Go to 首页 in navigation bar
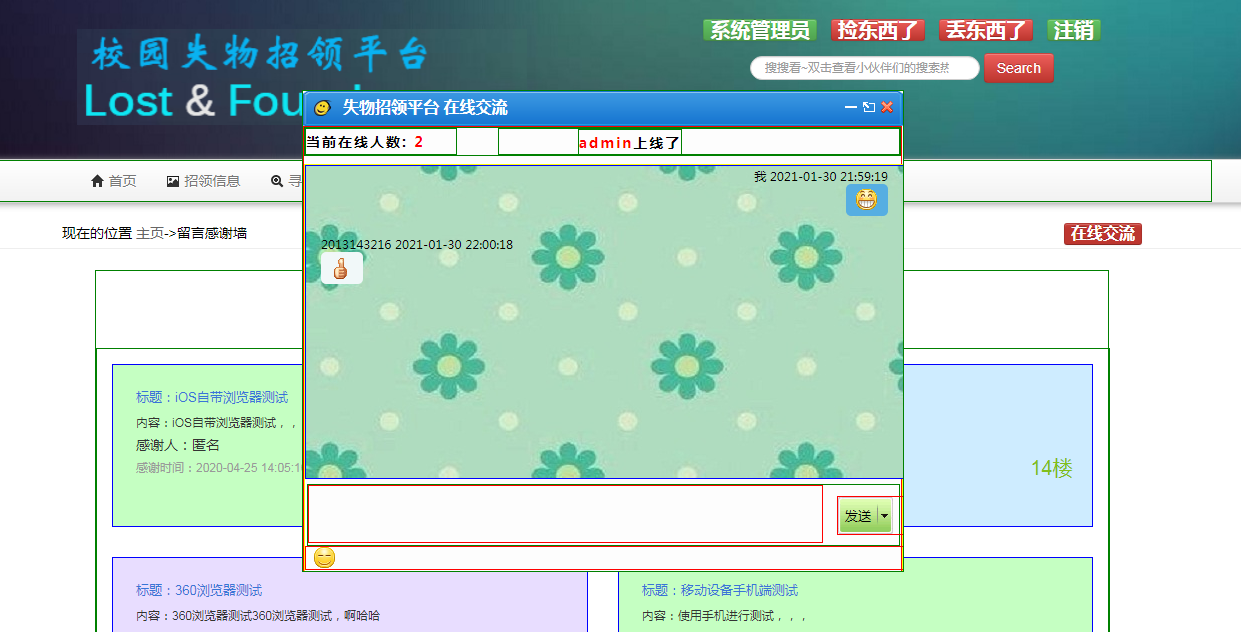This screenshot has height=632, width=1241. click(x=122, y=181)
